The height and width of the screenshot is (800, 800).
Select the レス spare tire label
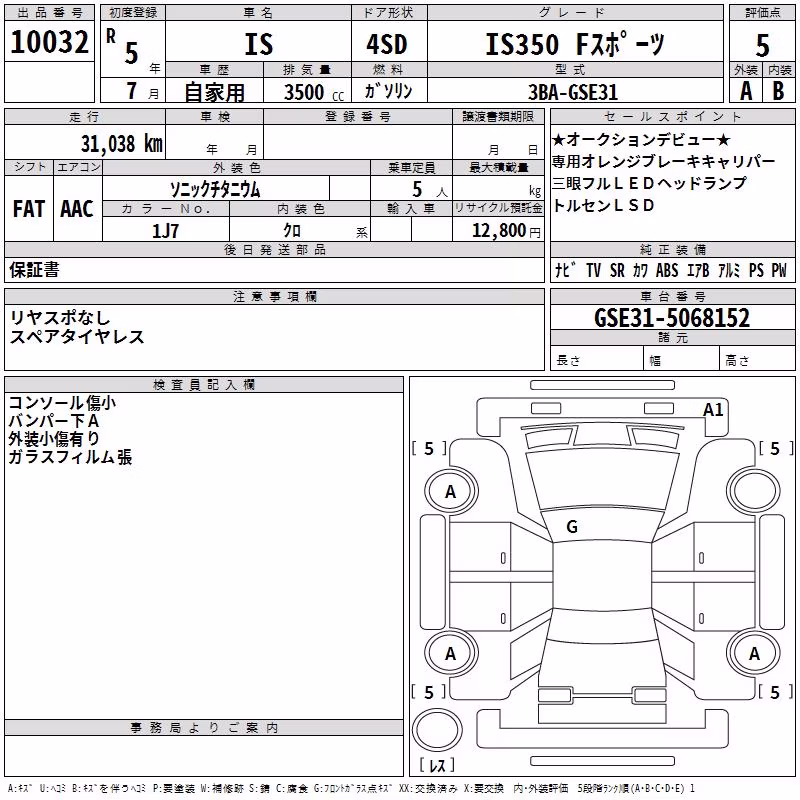click(437, 765)
